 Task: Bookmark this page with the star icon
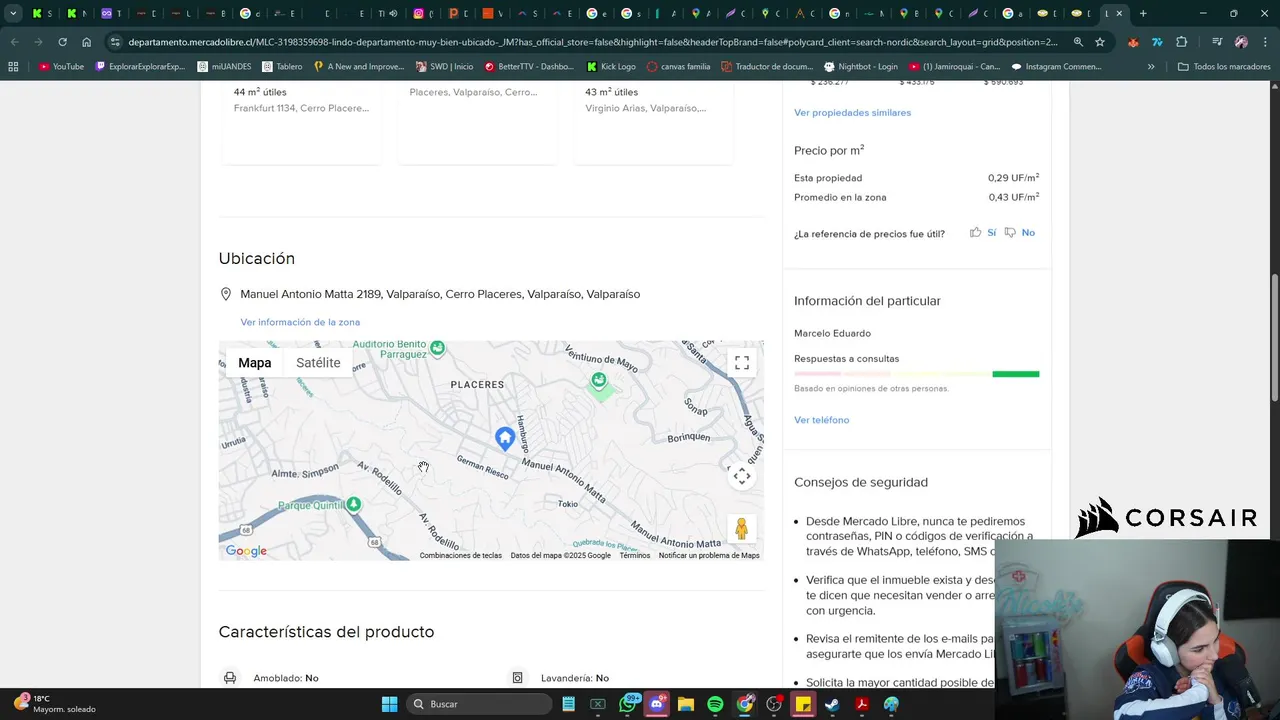pyautogui.click(x=1100, y=42)
